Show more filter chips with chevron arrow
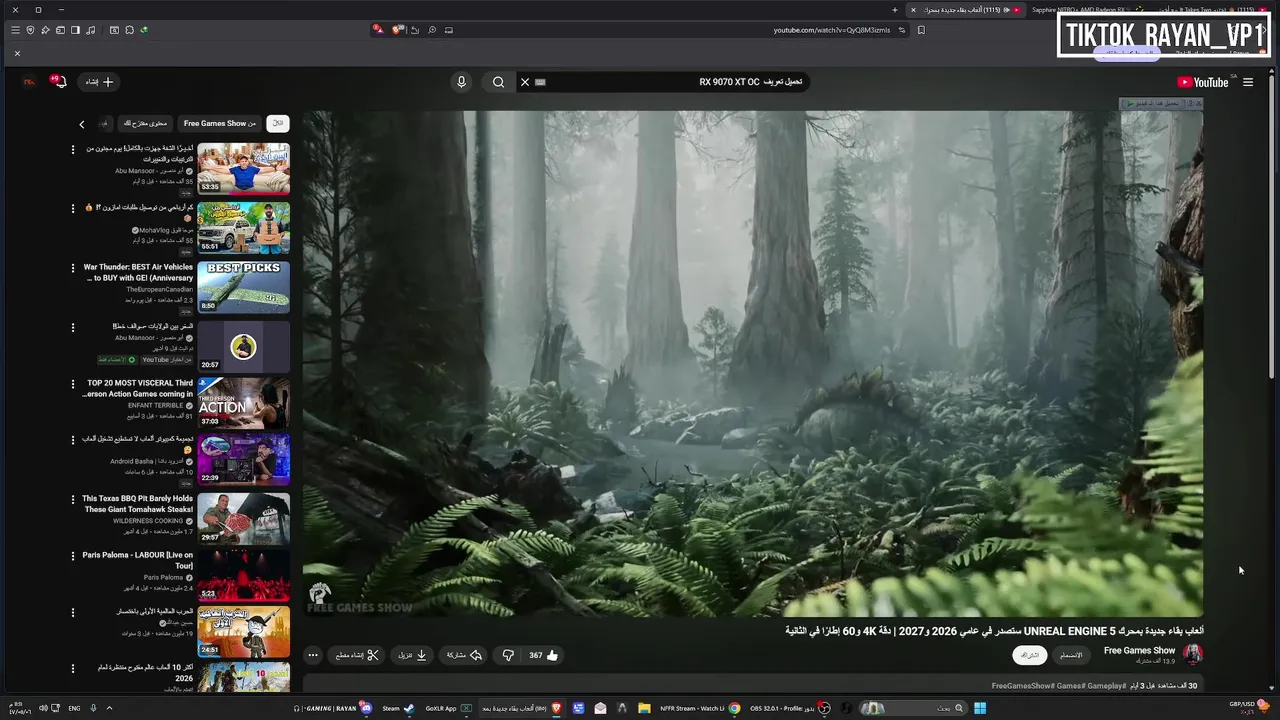Viewport: 1280px width, 720px height. tap(82, 124)
